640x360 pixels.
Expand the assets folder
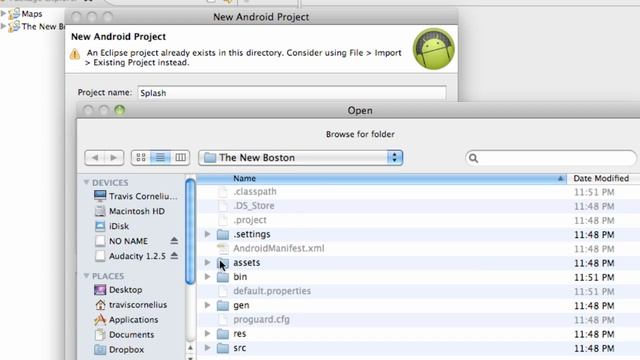[x=207, y=262]
